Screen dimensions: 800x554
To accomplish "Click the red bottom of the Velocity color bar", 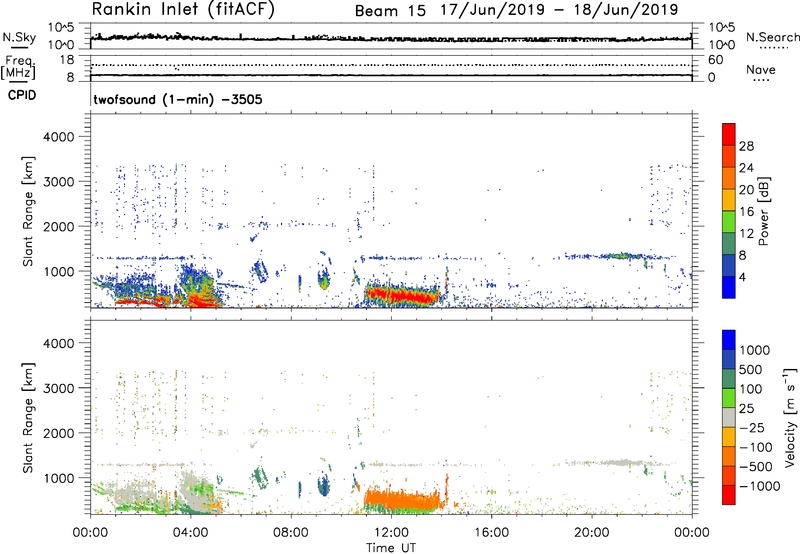I will [729, 495].
